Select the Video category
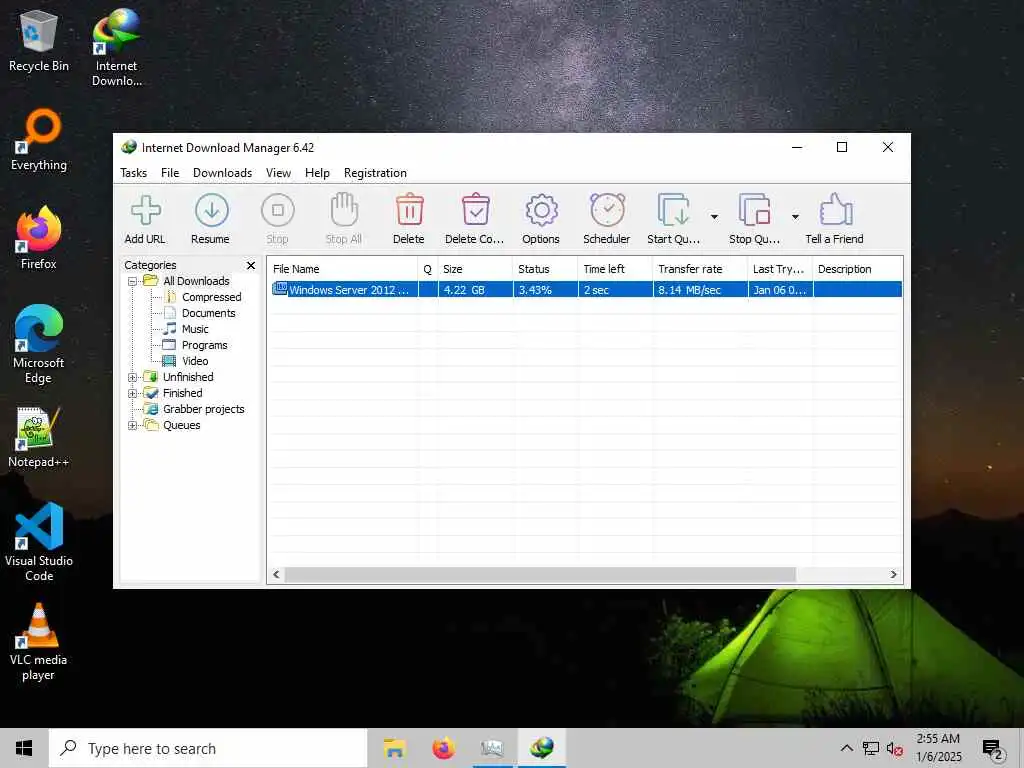The width and height of the screenshot is (1024, 768). point(195,361)
